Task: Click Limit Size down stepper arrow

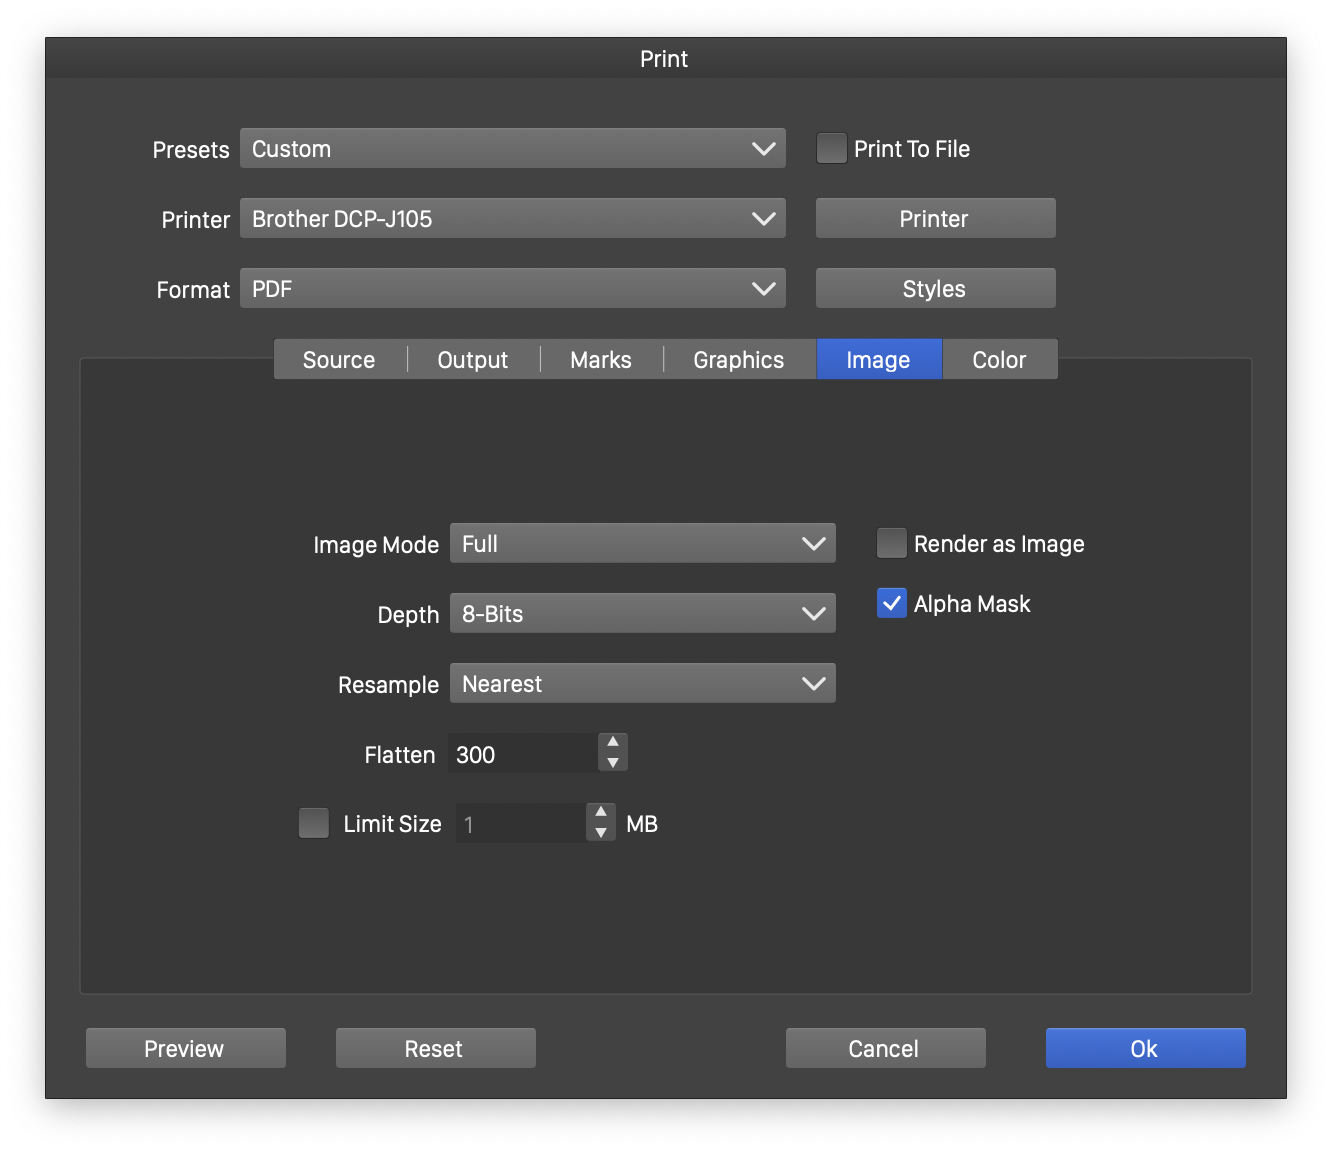Action: 601,833
